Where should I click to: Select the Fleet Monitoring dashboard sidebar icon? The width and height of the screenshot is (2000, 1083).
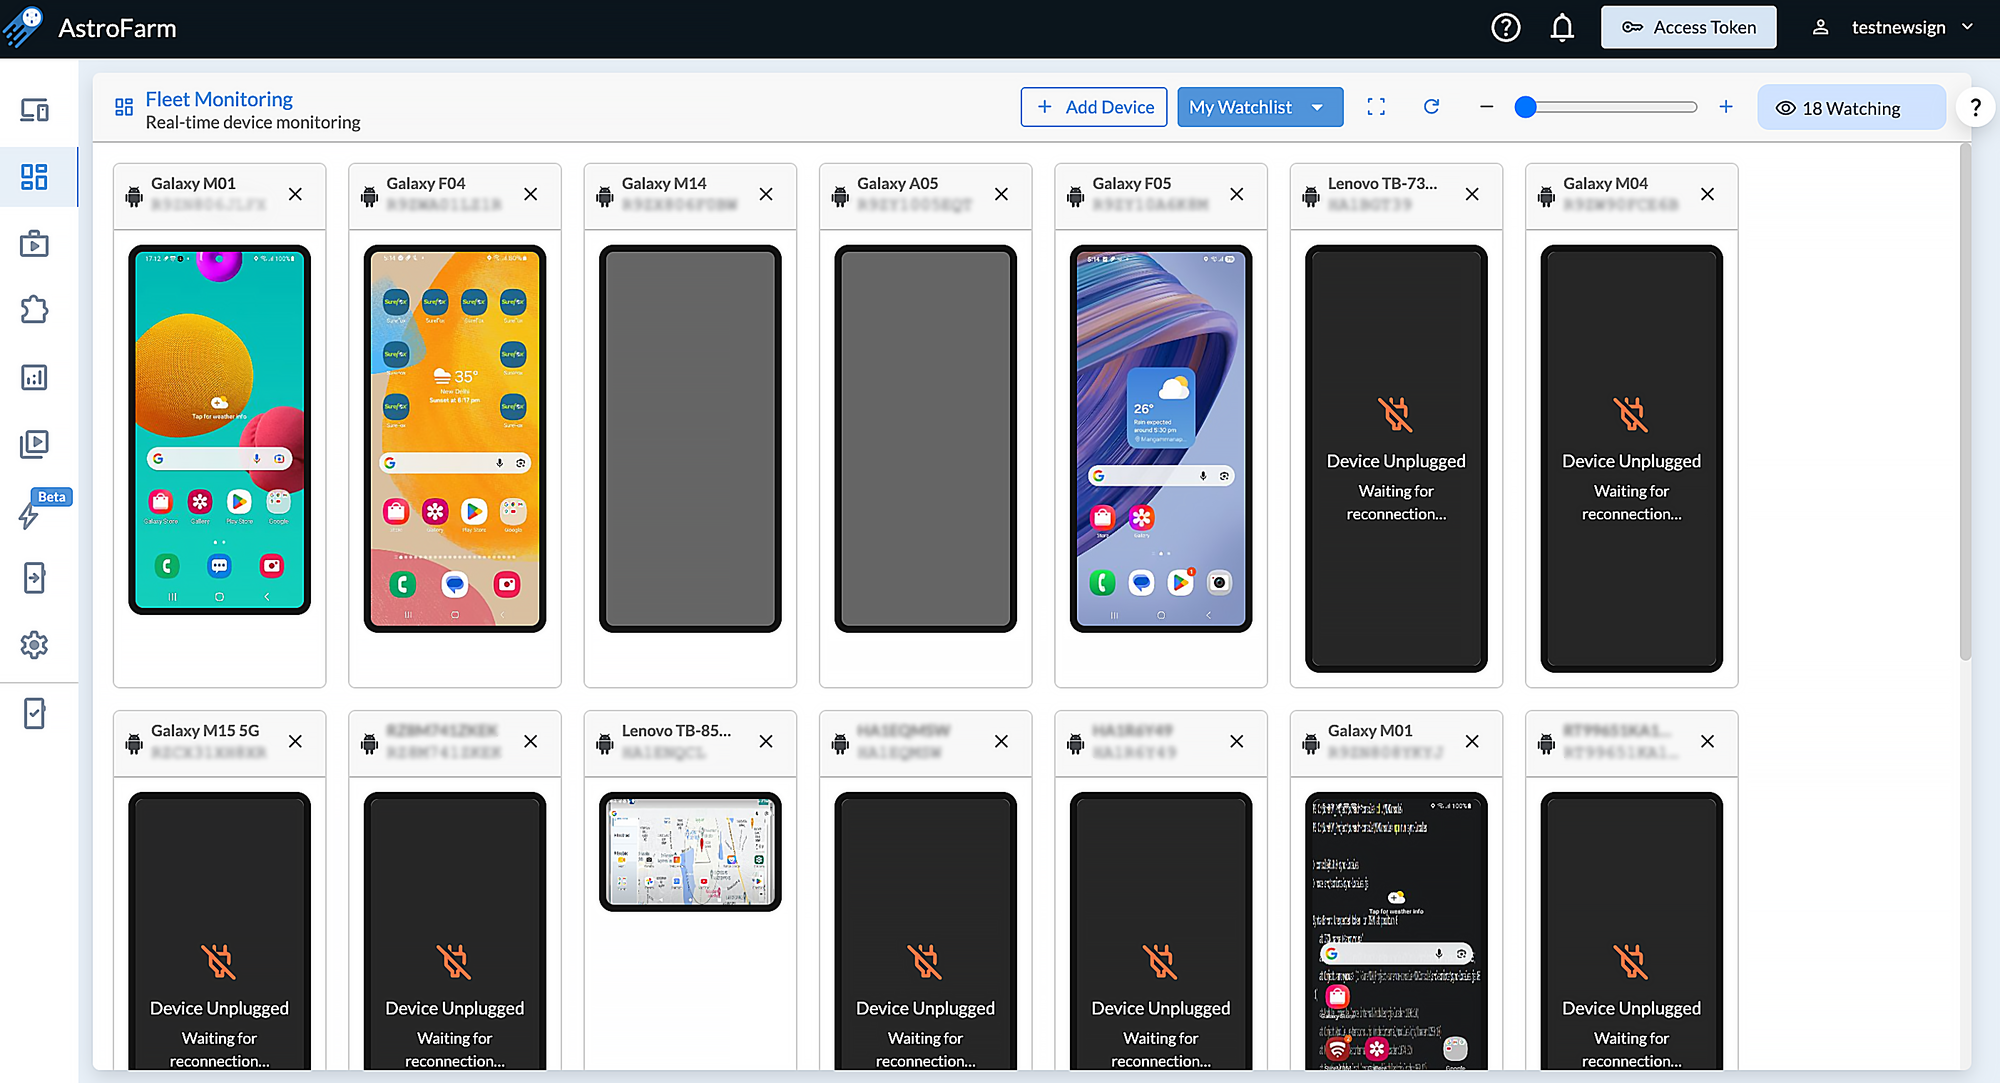[x=35, y=177]
